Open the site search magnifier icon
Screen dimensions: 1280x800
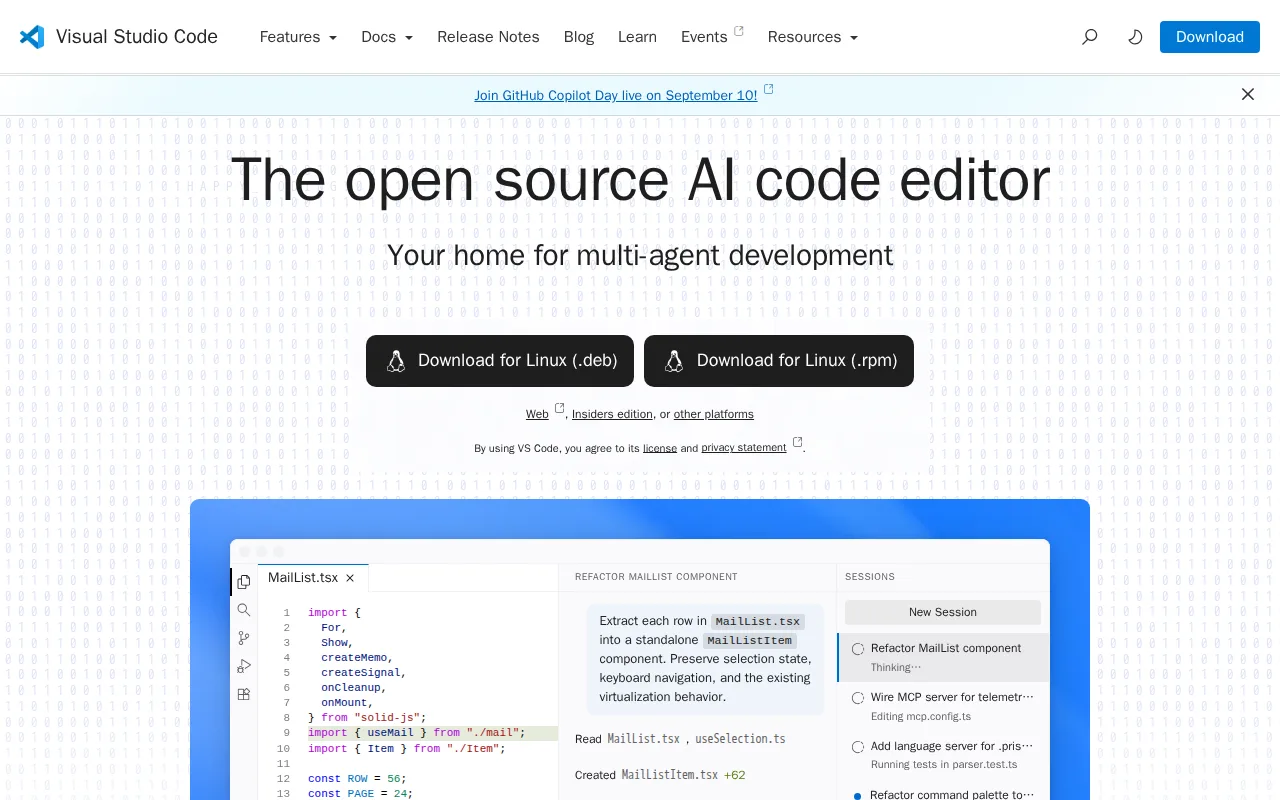tap(1090, 37)
